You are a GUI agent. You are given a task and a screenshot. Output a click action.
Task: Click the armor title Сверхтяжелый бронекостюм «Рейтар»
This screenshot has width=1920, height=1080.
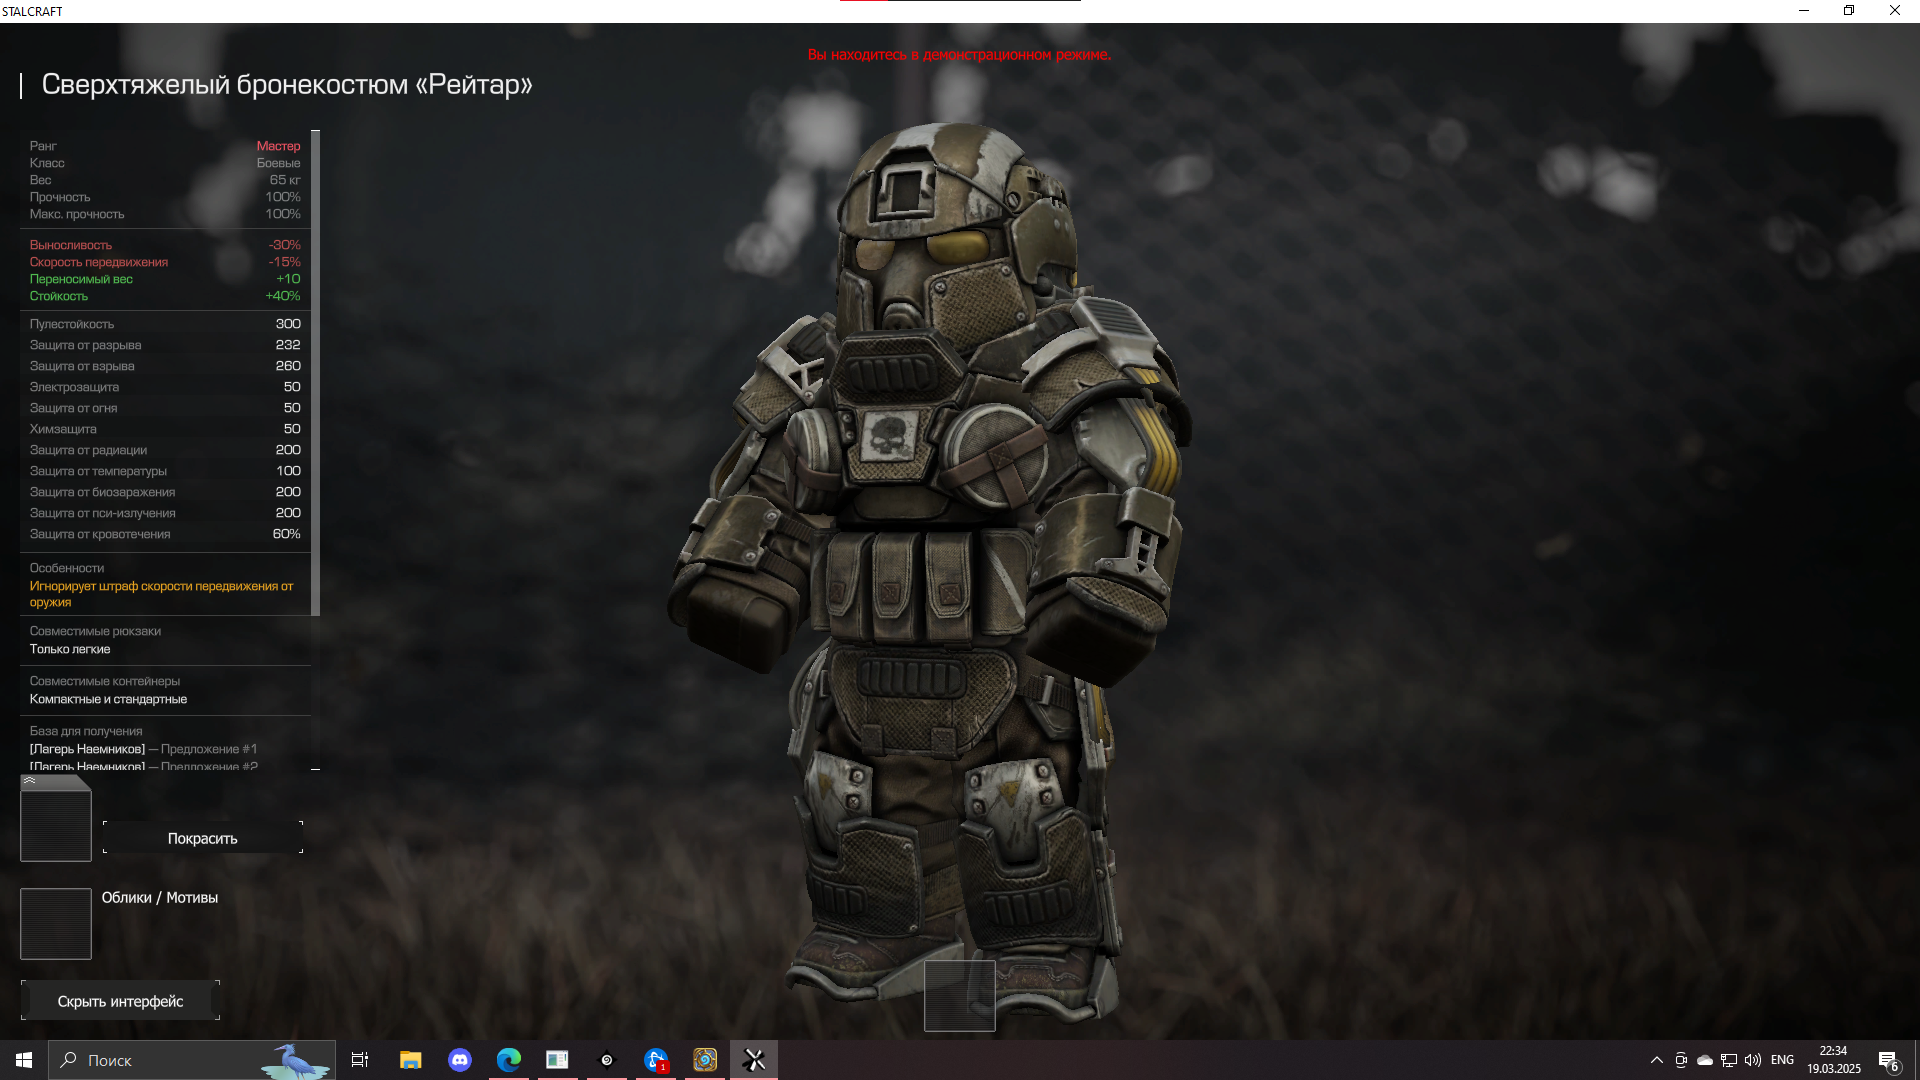[287, 84]
